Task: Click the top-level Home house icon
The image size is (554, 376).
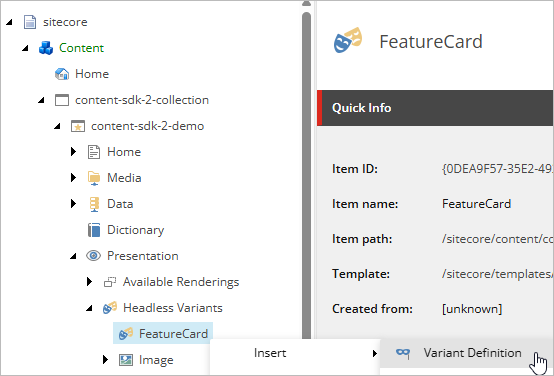Action: 62,74
